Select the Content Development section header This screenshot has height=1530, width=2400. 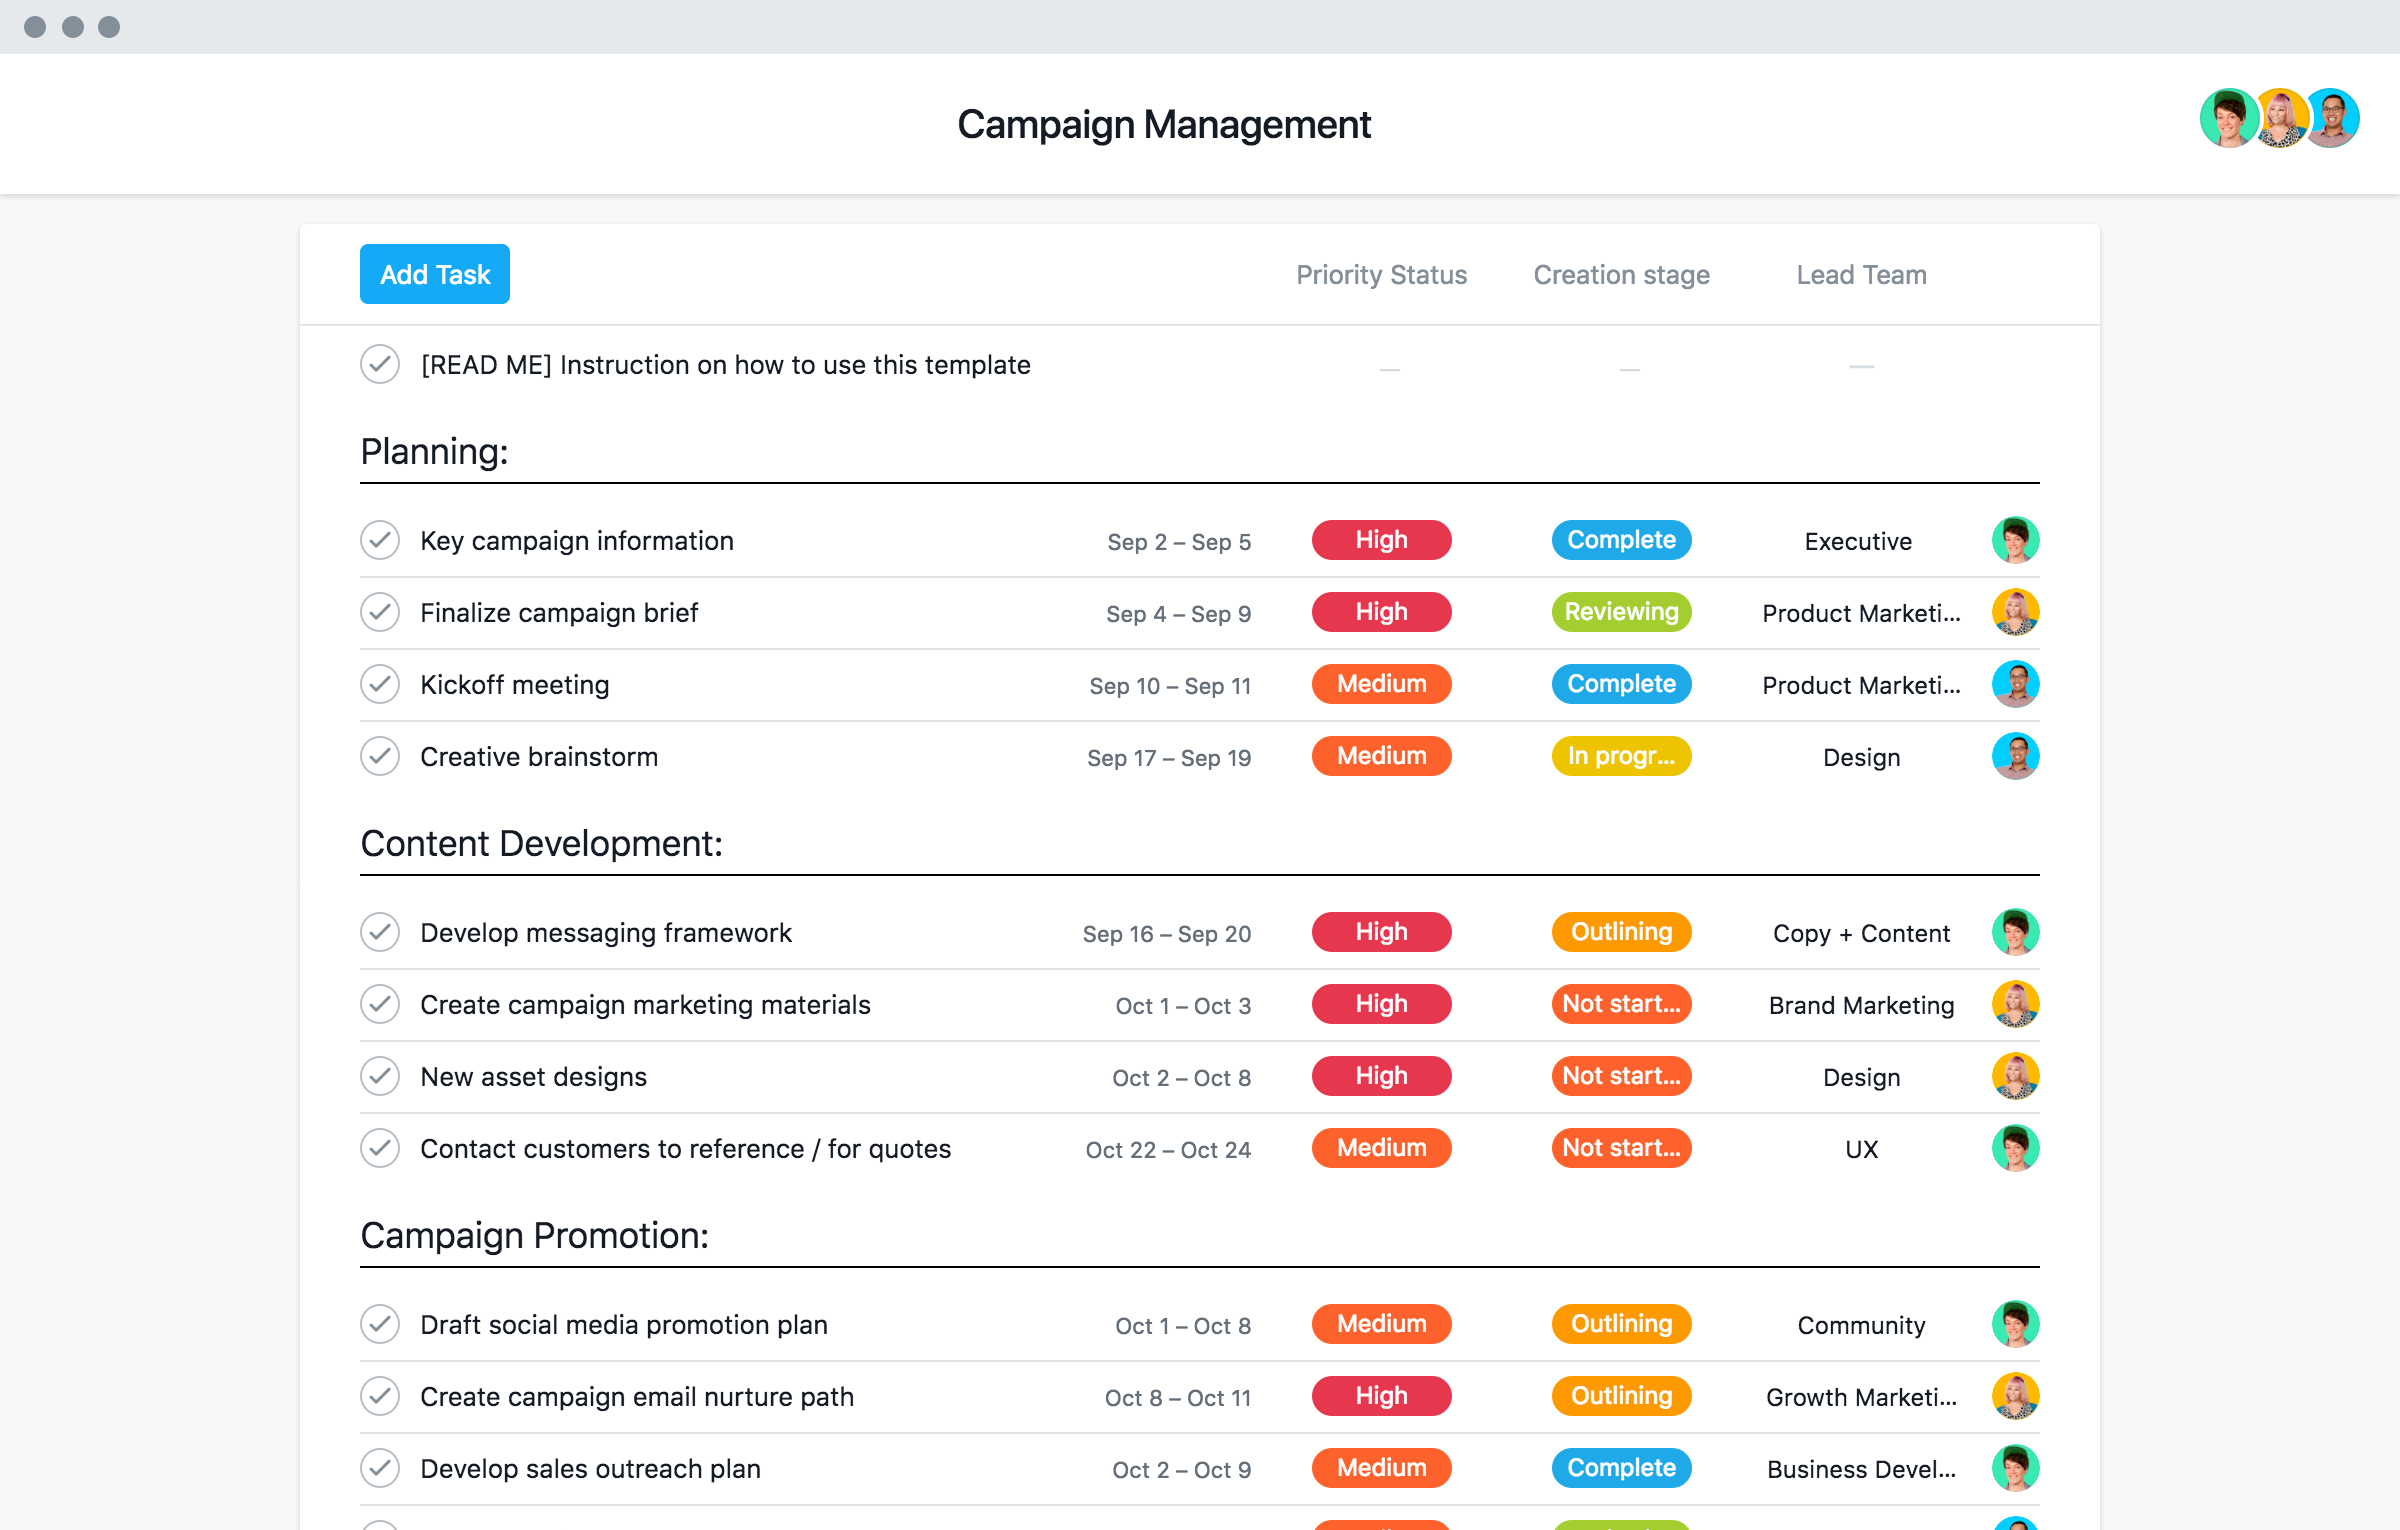(x=541, y=841)
